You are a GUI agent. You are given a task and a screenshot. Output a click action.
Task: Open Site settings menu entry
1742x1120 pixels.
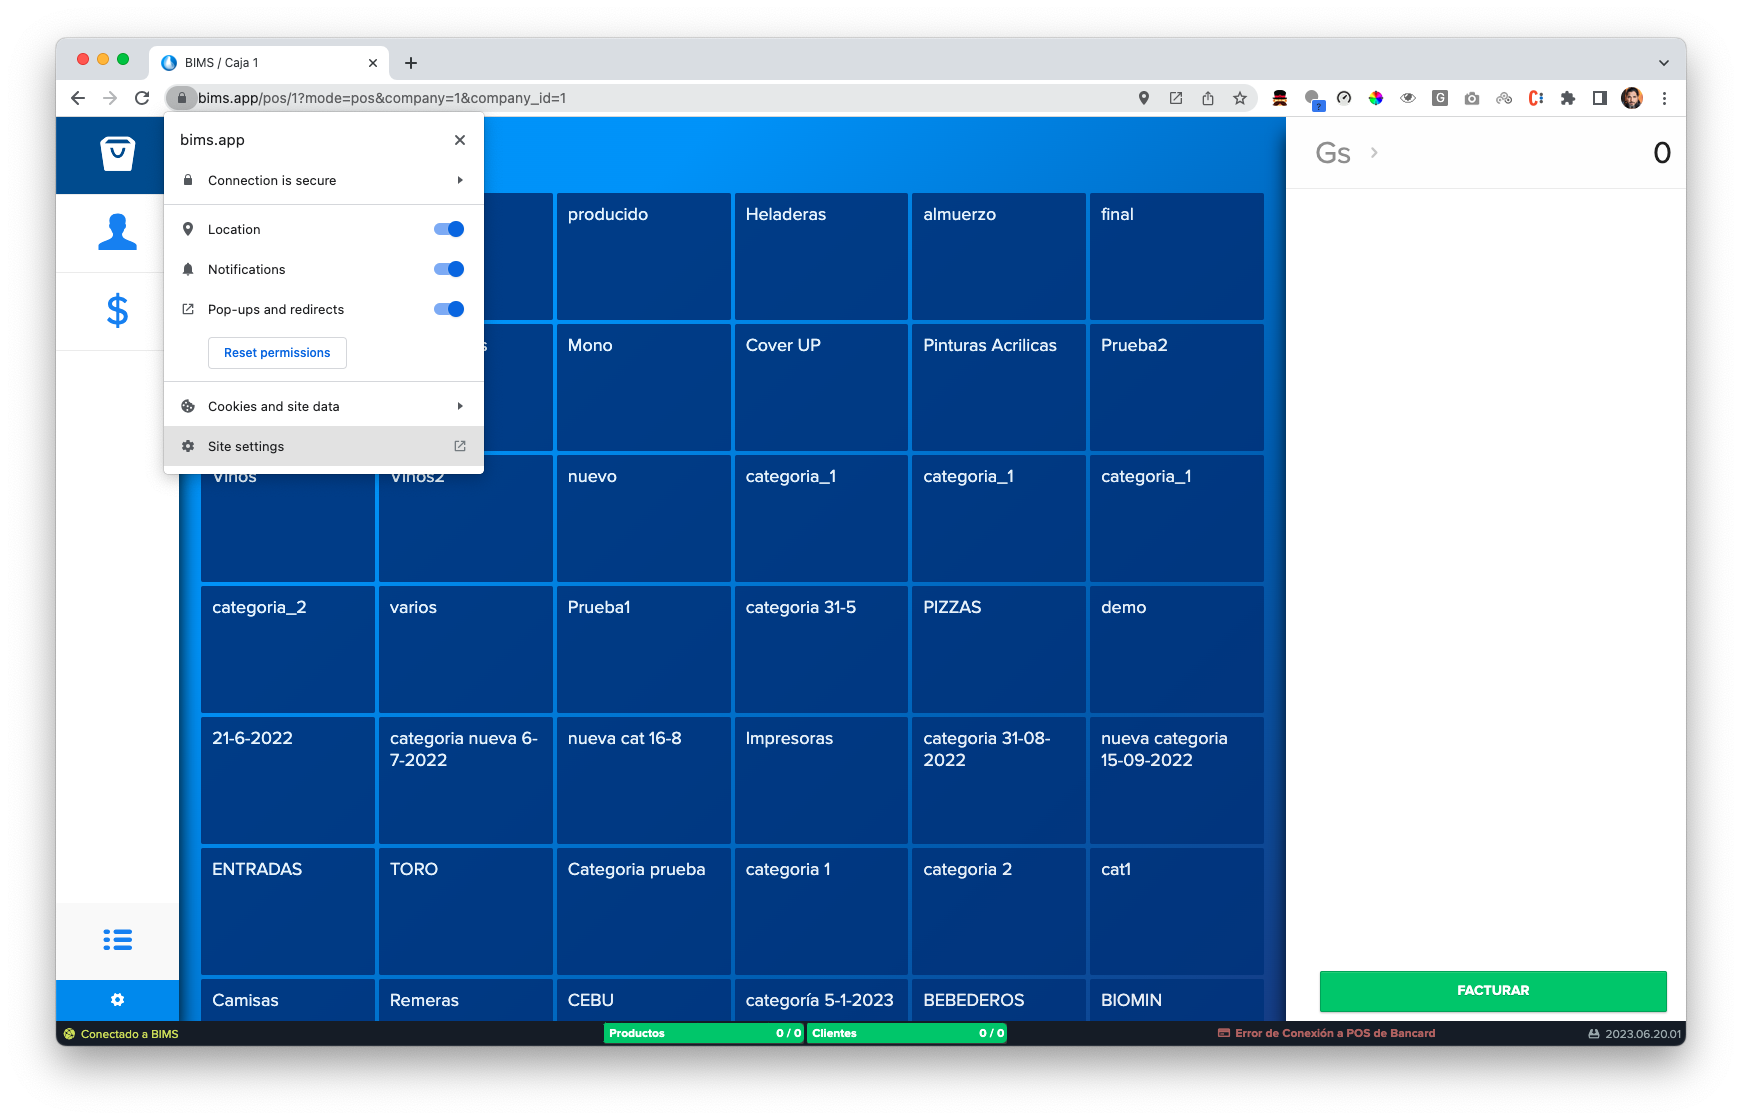pyautogui.click(x=323, y=446)
